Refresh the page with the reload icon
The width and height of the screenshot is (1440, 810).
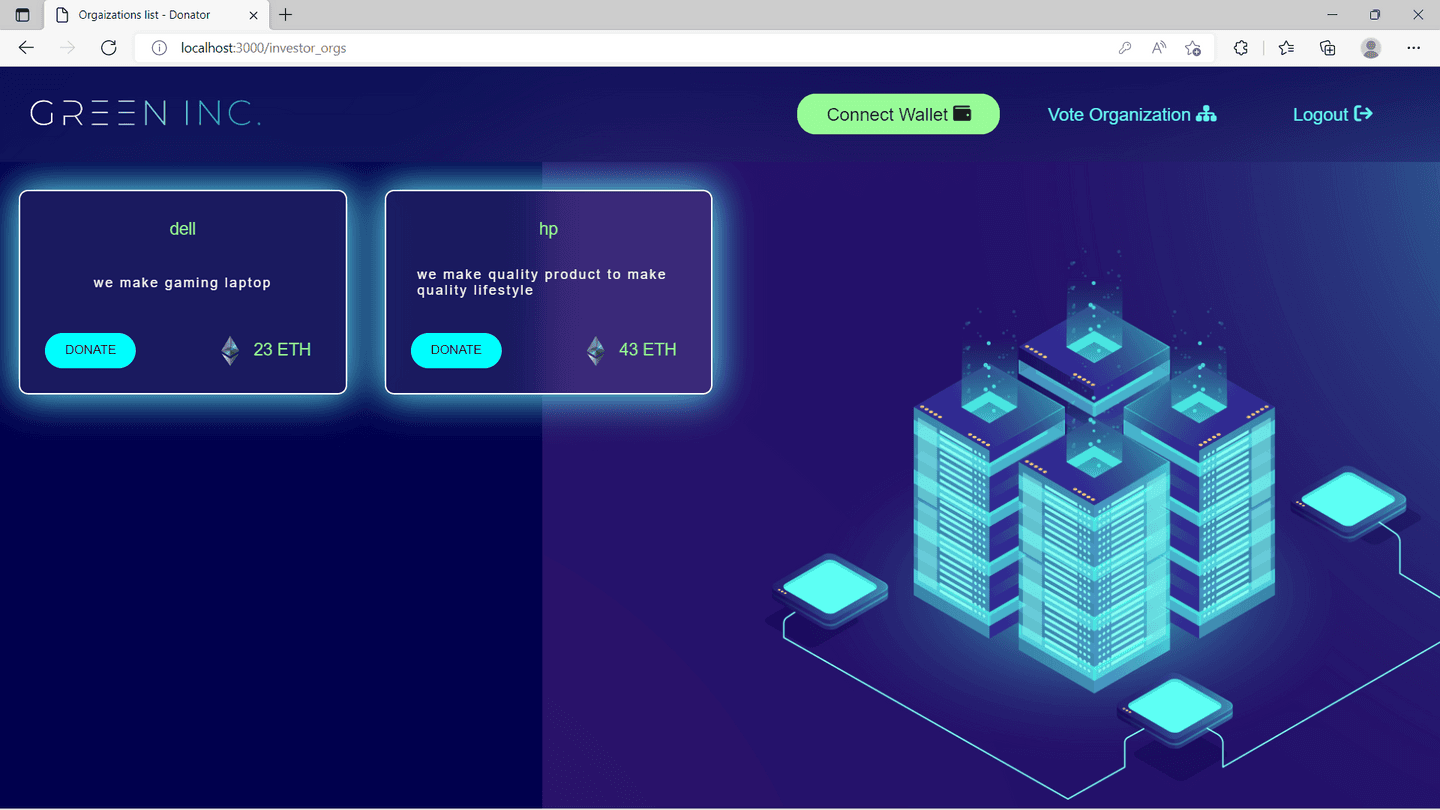click(109, 47)
